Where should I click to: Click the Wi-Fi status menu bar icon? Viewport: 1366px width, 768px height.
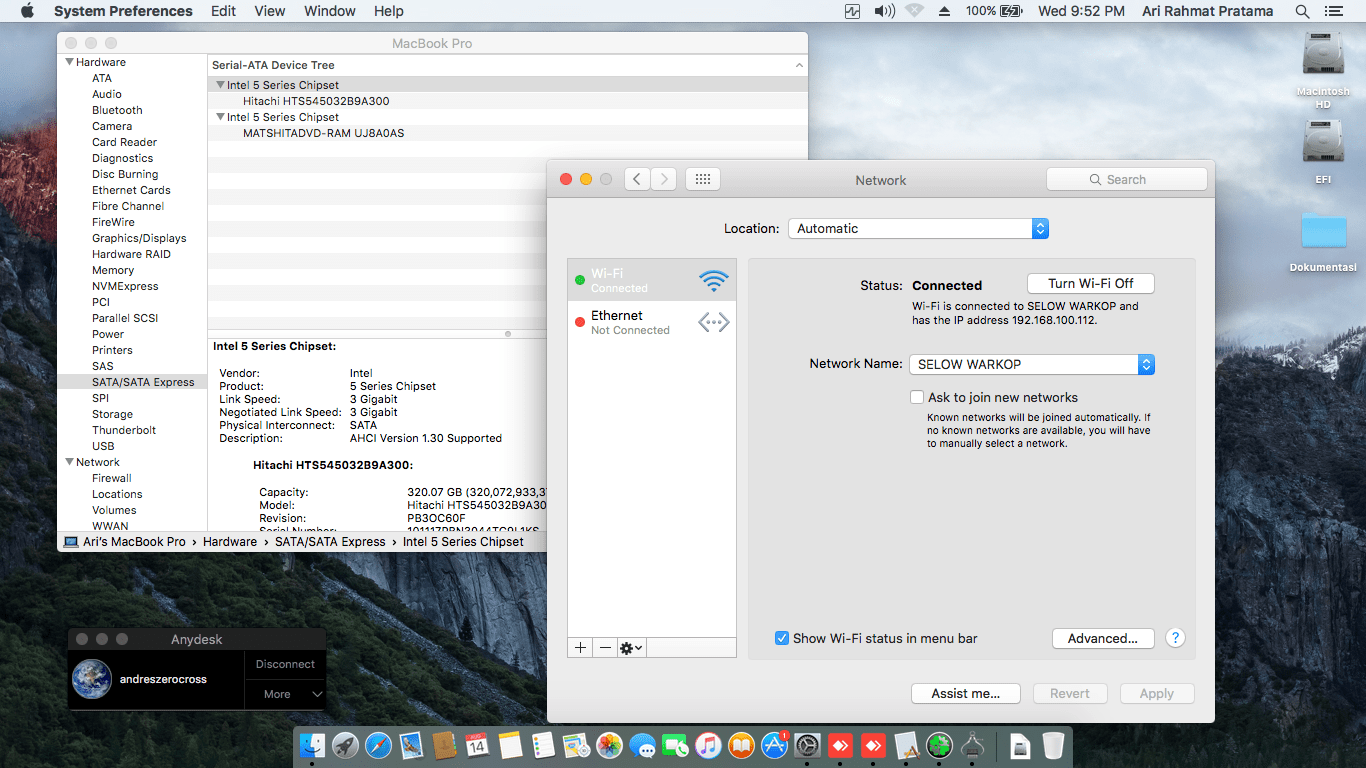(x=914, y=11)
